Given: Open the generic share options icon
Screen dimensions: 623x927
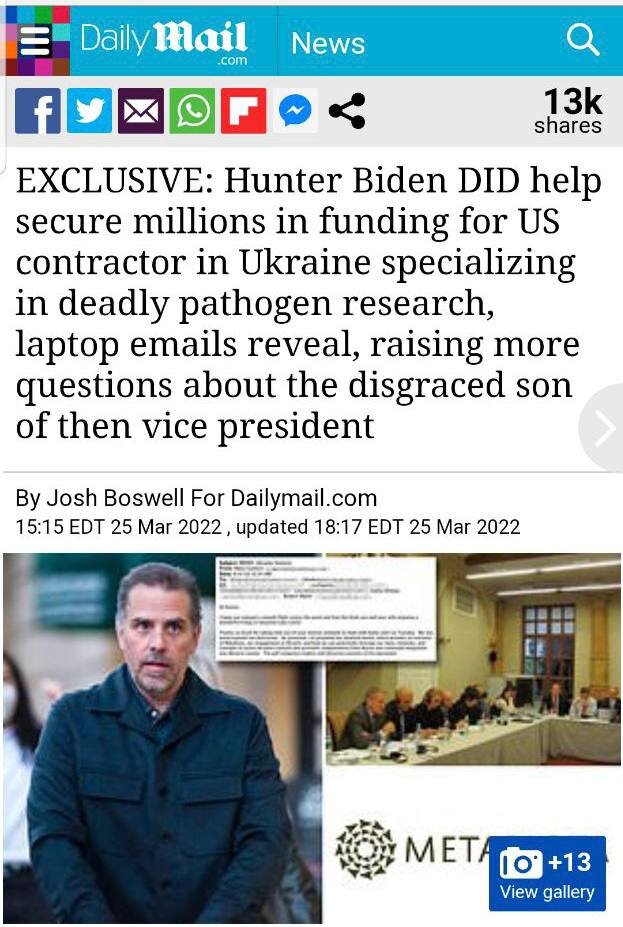Looking at the screenshot, I should (347, 111).
